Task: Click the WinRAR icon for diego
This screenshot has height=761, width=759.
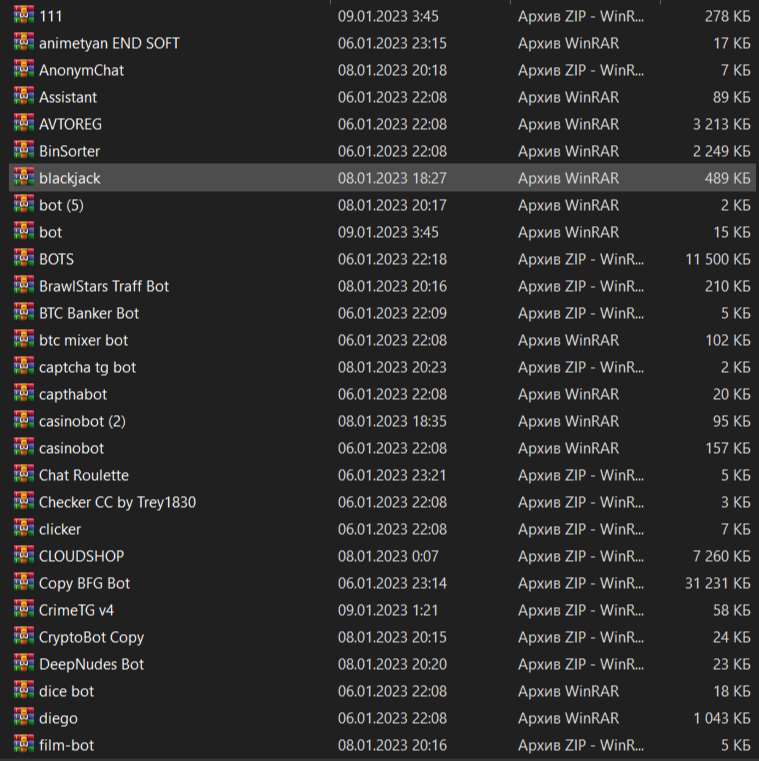Action: coord(23,718)
